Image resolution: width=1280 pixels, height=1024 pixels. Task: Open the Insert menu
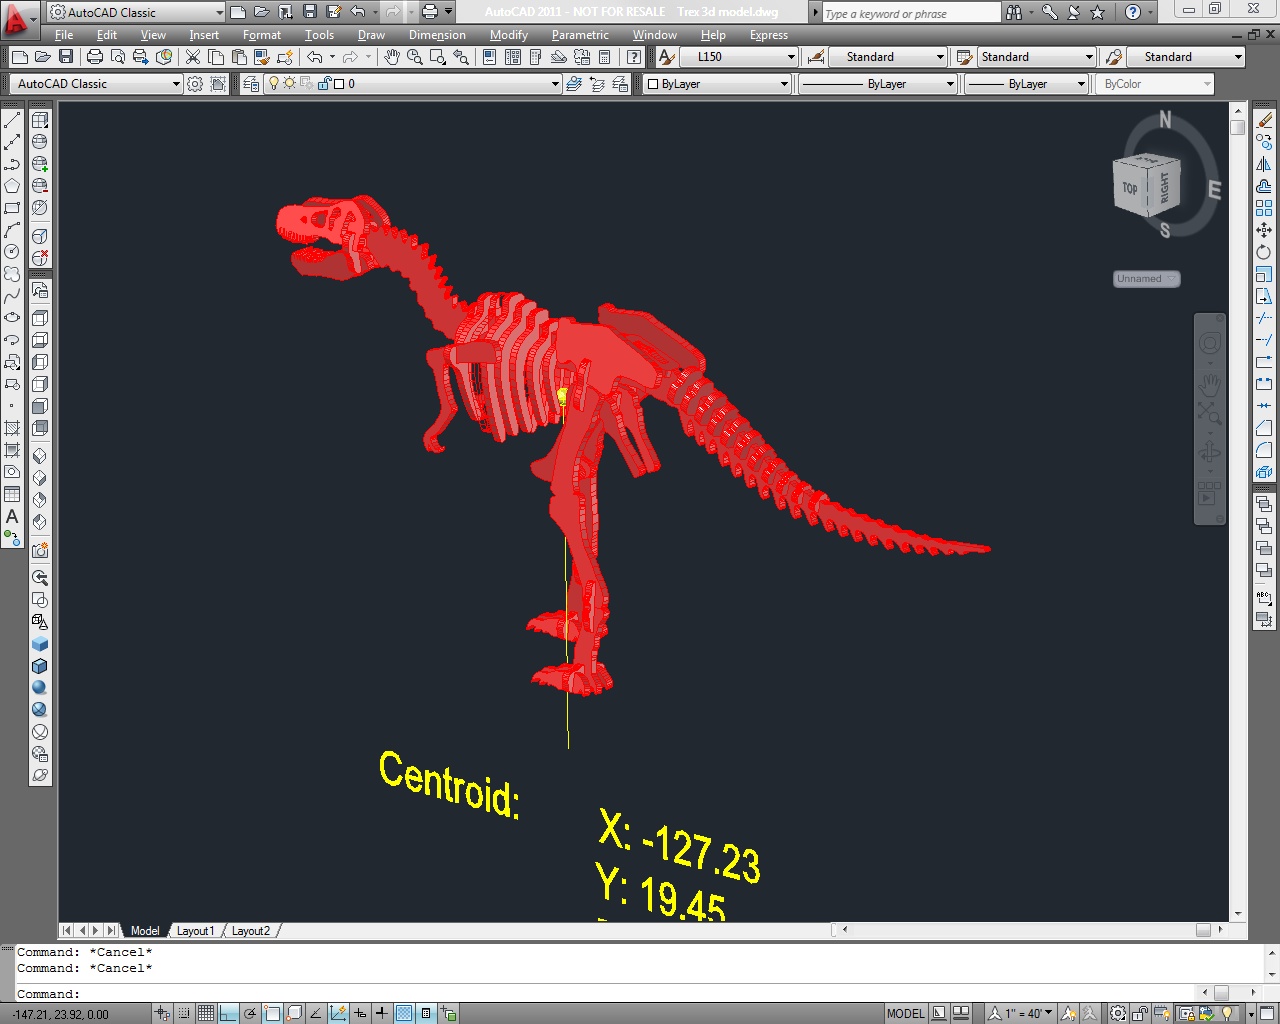point(204,35)
